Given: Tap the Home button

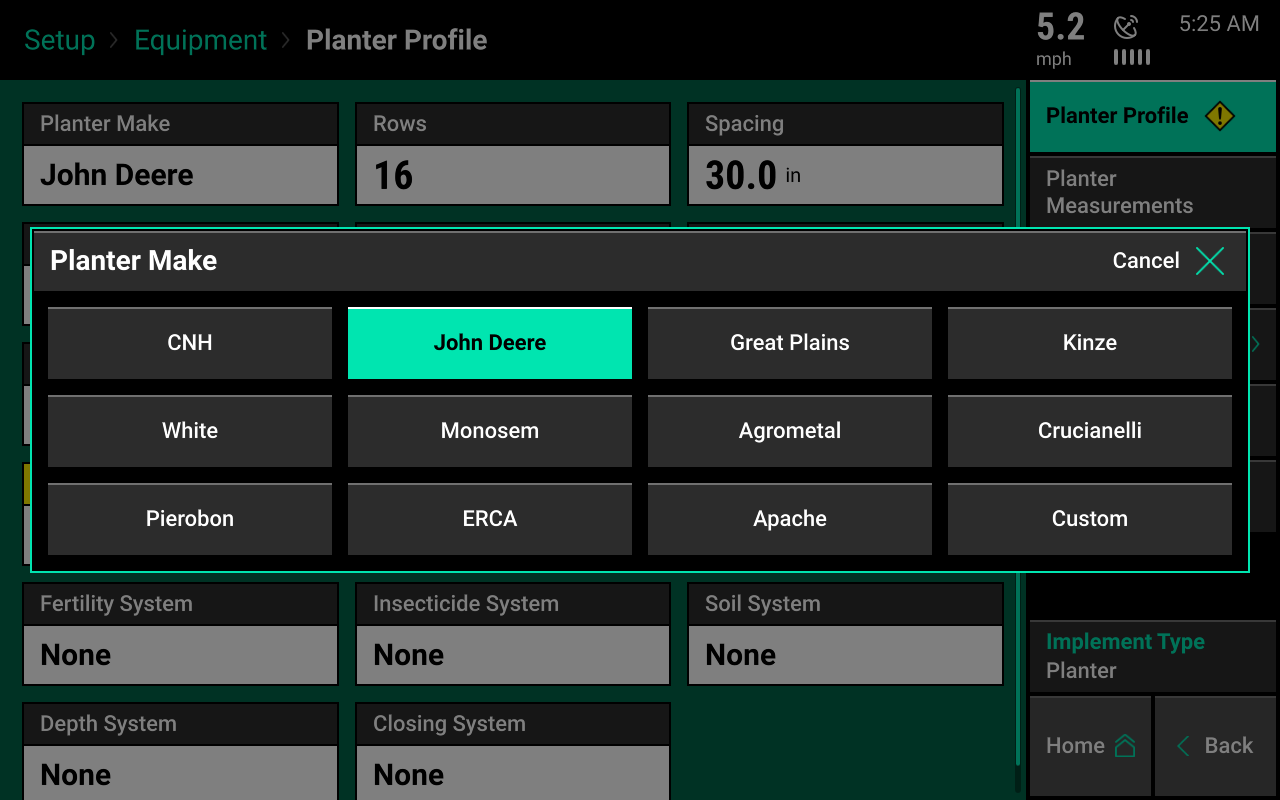Looking at the screenshot, I should [1090, 746].
